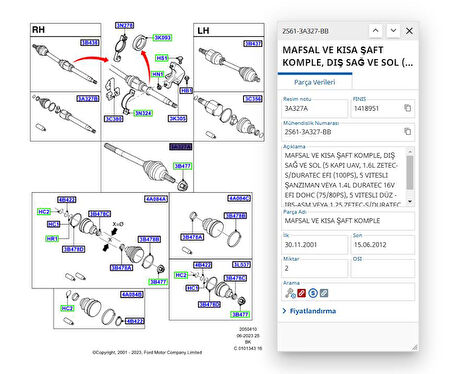Click the wrench search icon under Arama
Screen dimensions: 452x374
pyautogui.click(x=290, y=293)
